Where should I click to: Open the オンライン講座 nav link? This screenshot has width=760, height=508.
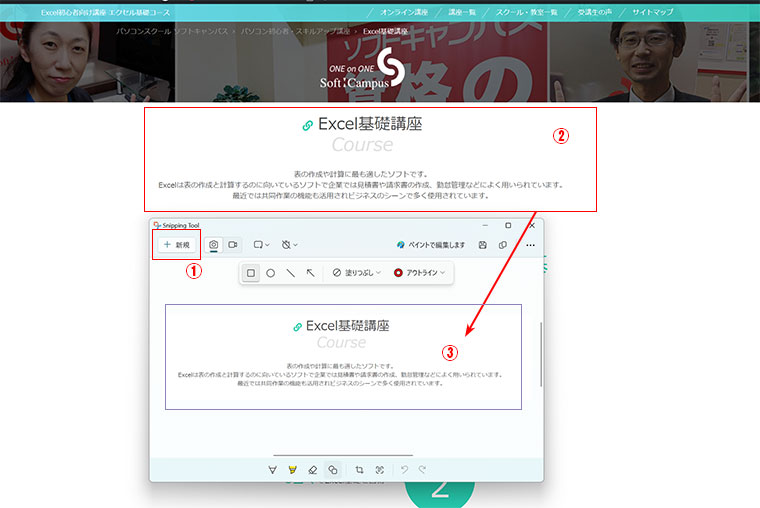pos(404,12)
